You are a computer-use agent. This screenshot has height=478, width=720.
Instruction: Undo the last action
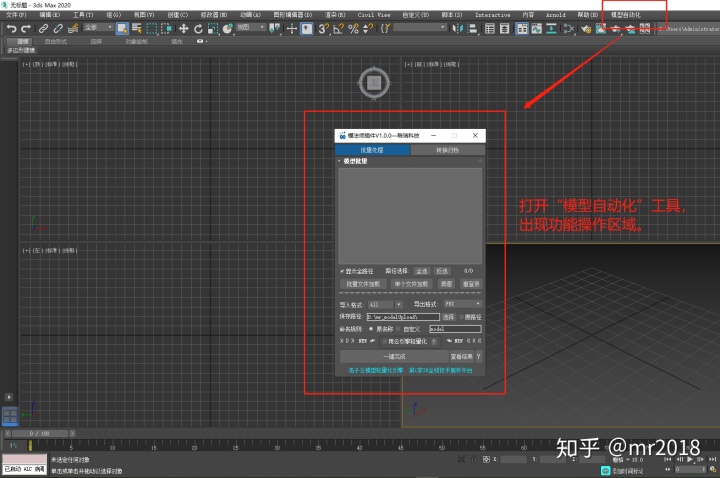coord(11,29)
